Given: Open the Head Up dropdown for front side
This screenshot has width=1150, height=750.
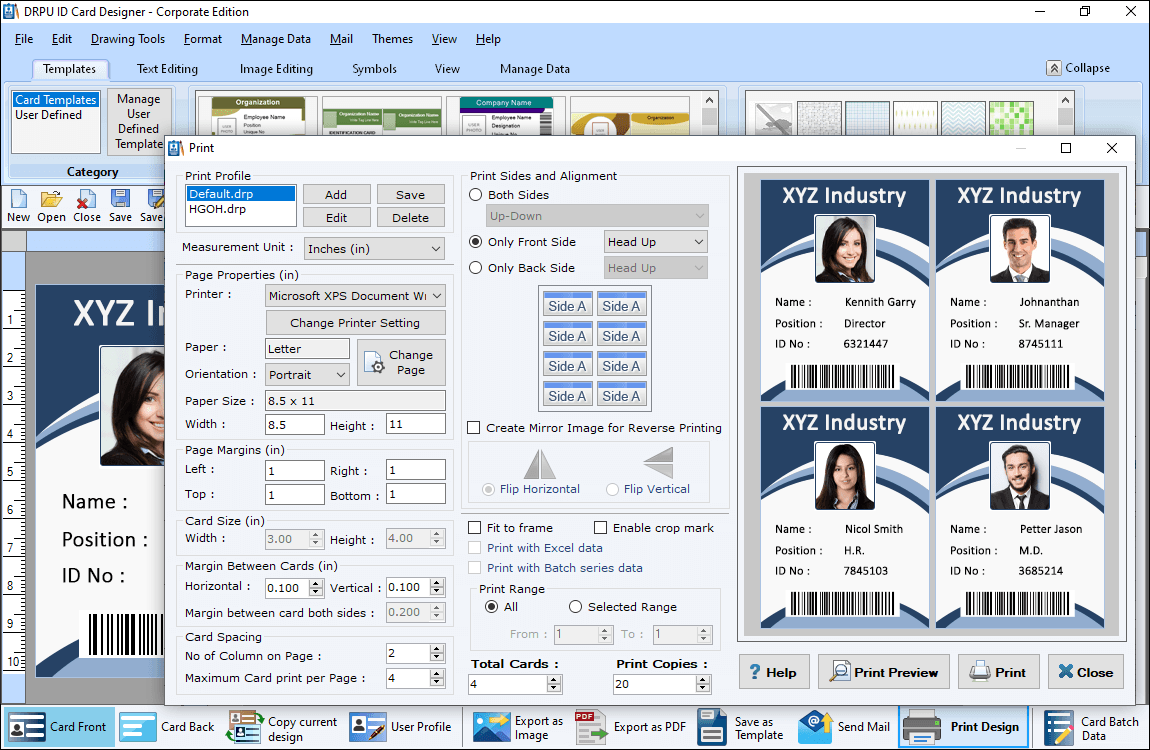Looking at the screenshot, I should pyautogui.click(x=656, y=242).
